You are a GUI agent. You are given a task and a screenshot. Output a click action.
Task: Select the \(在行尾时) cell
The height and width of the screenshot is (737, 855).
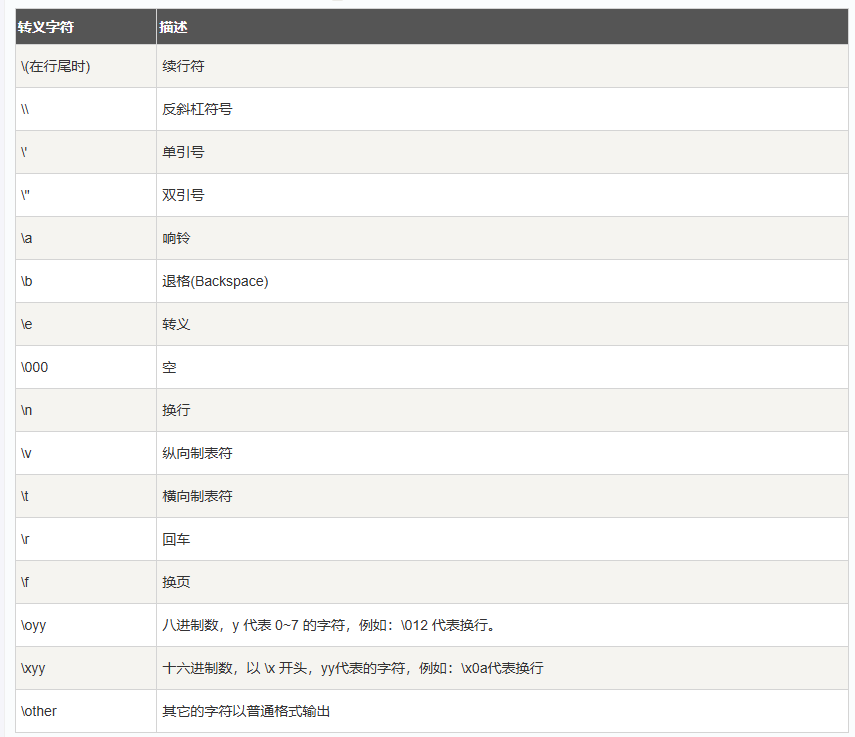pyautogui.click(x=56, y=66)
